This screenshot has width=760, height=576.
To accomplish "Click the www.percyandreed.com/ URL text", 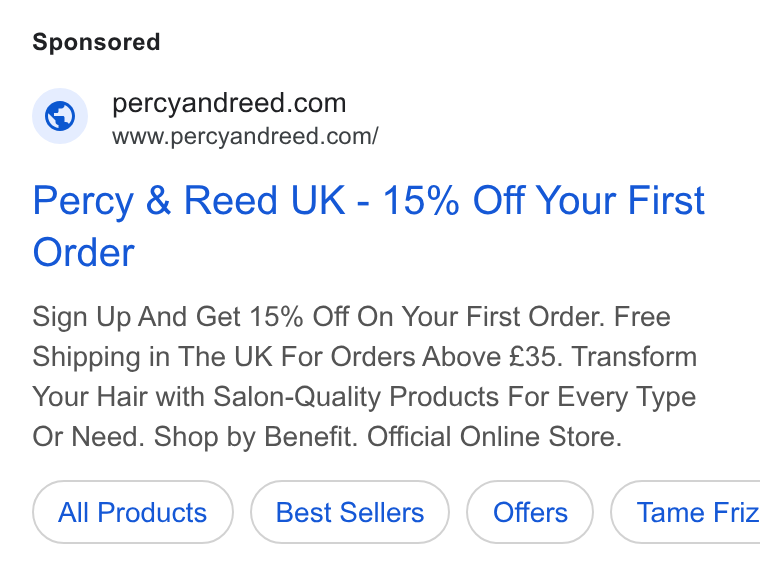I will 245,136.
